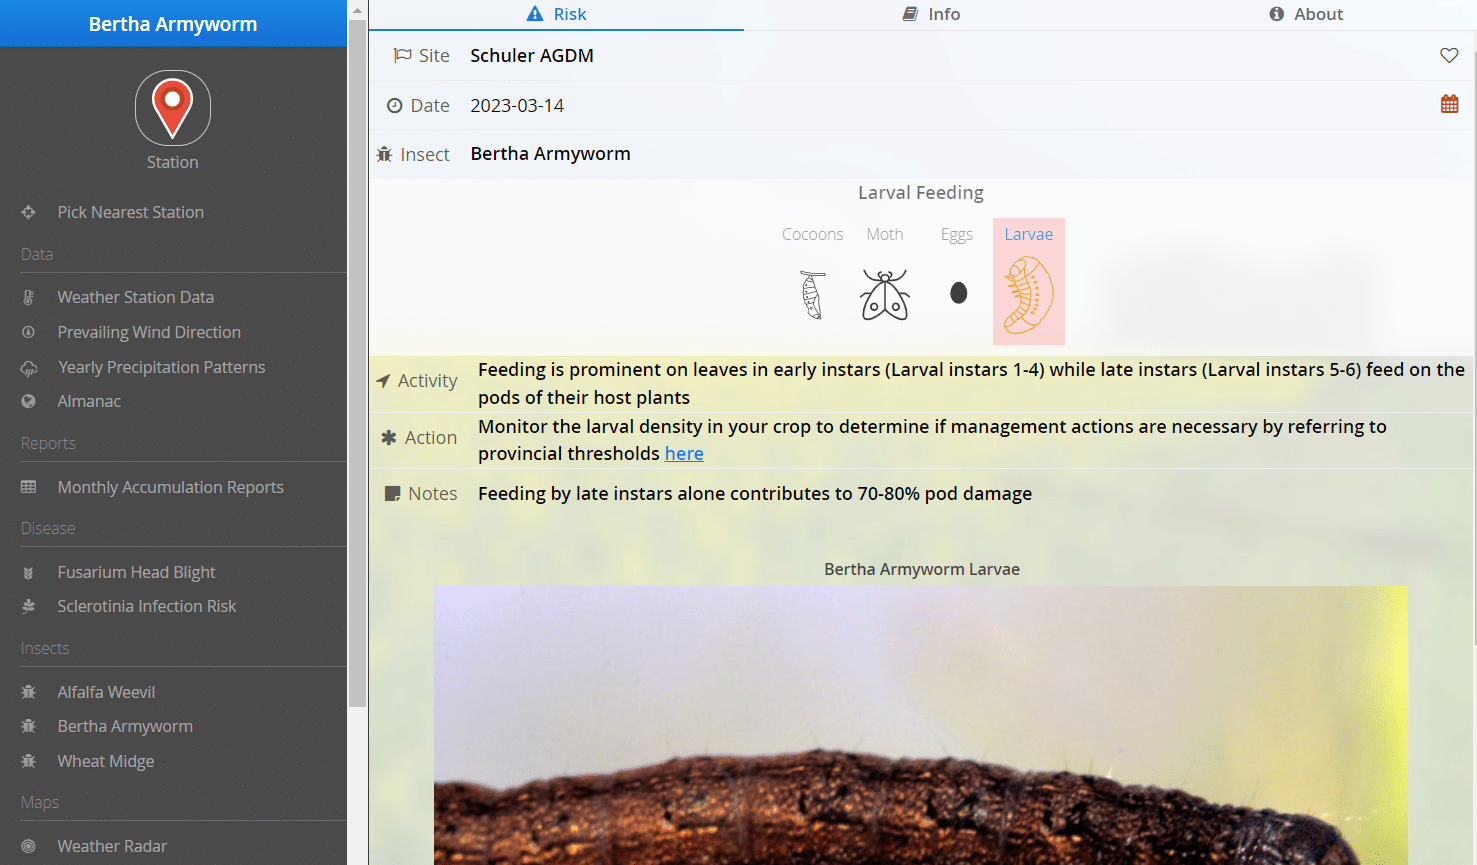Click the bug icon next to Insect label
The height and width of the screenshot is (865, 1477).
pyautogui.click(x=384, y=154)
